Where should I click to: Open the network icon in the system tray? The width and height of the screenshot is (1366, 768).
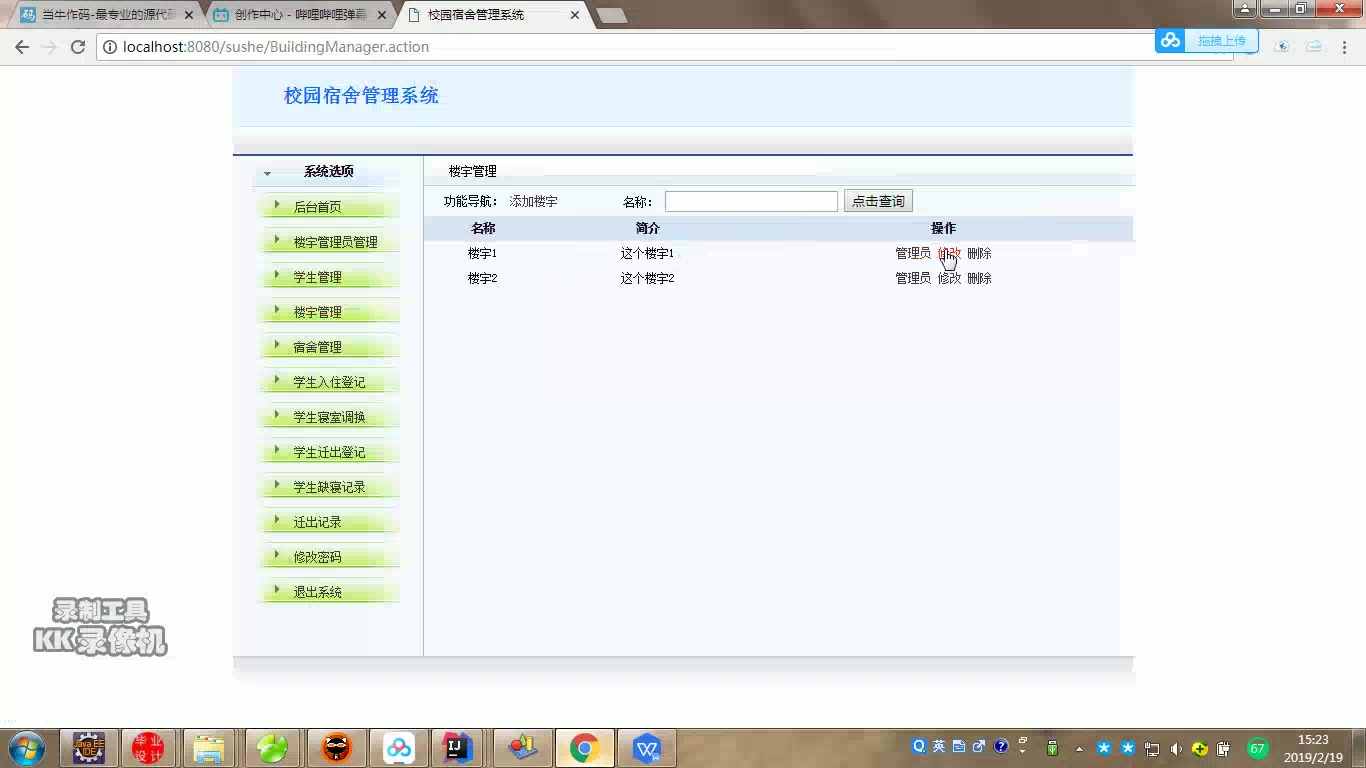(x=1150, y=748)
